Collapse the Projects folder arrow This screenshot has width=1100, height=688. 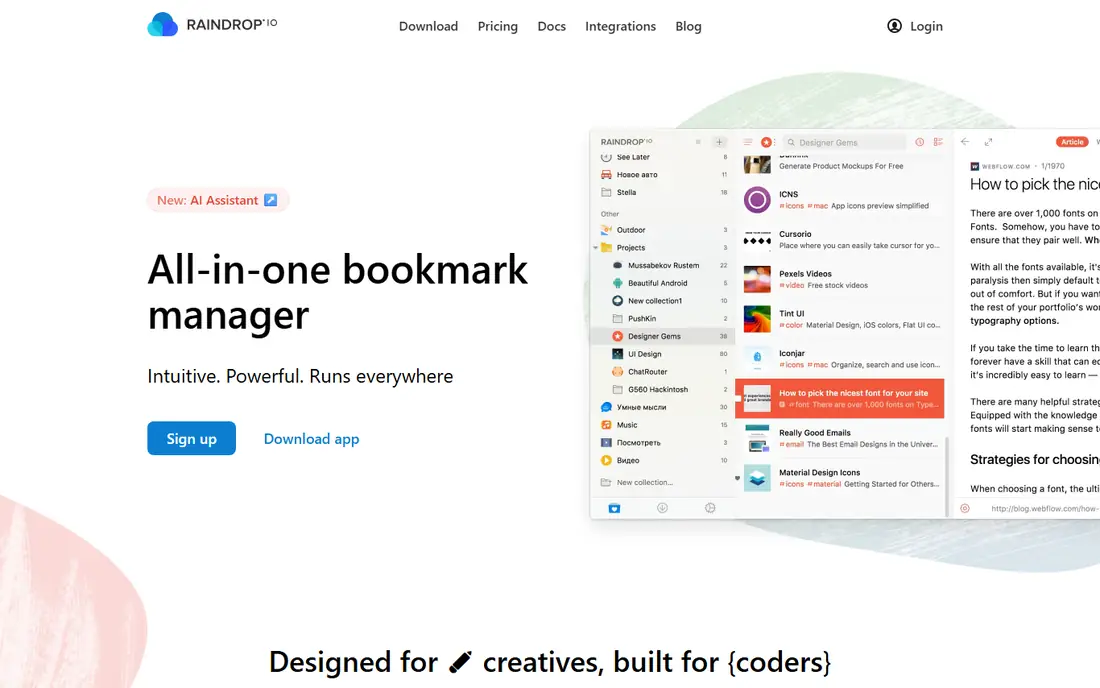(x=596, y=248)
